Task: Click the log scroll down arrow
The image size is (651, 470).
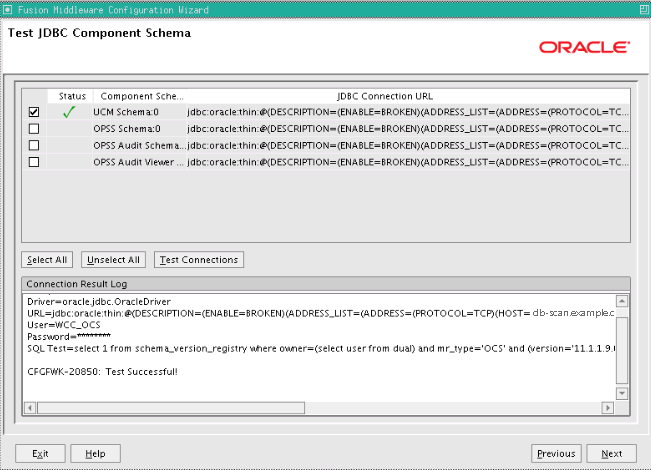Action: pos(622,393)
